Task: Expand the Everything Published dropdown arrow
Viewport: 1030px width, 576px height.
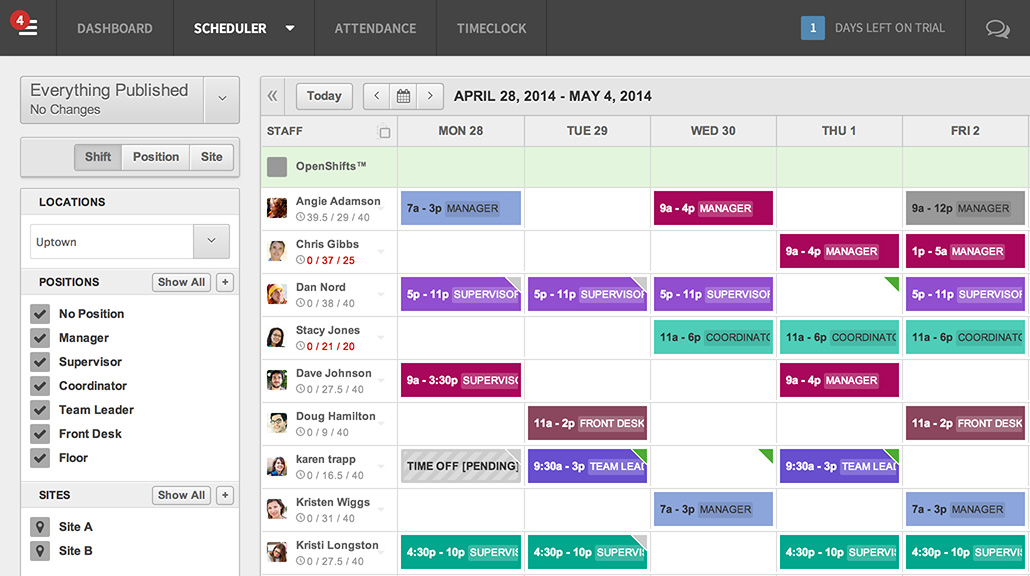Action: point(221,99)
